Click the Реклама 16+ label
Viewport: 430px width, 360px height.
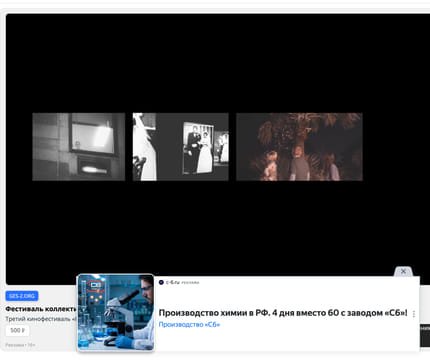click(20, 345)
